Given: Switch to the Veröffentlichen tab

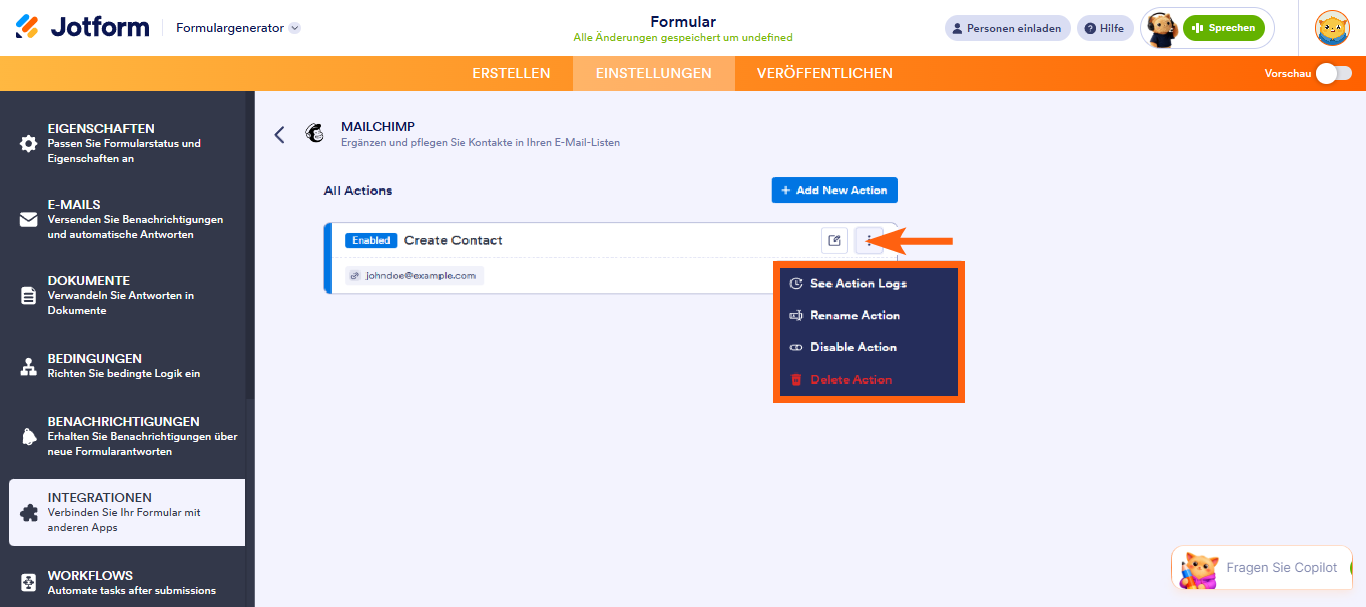Looking at the screenshot, I should point(825,73).
